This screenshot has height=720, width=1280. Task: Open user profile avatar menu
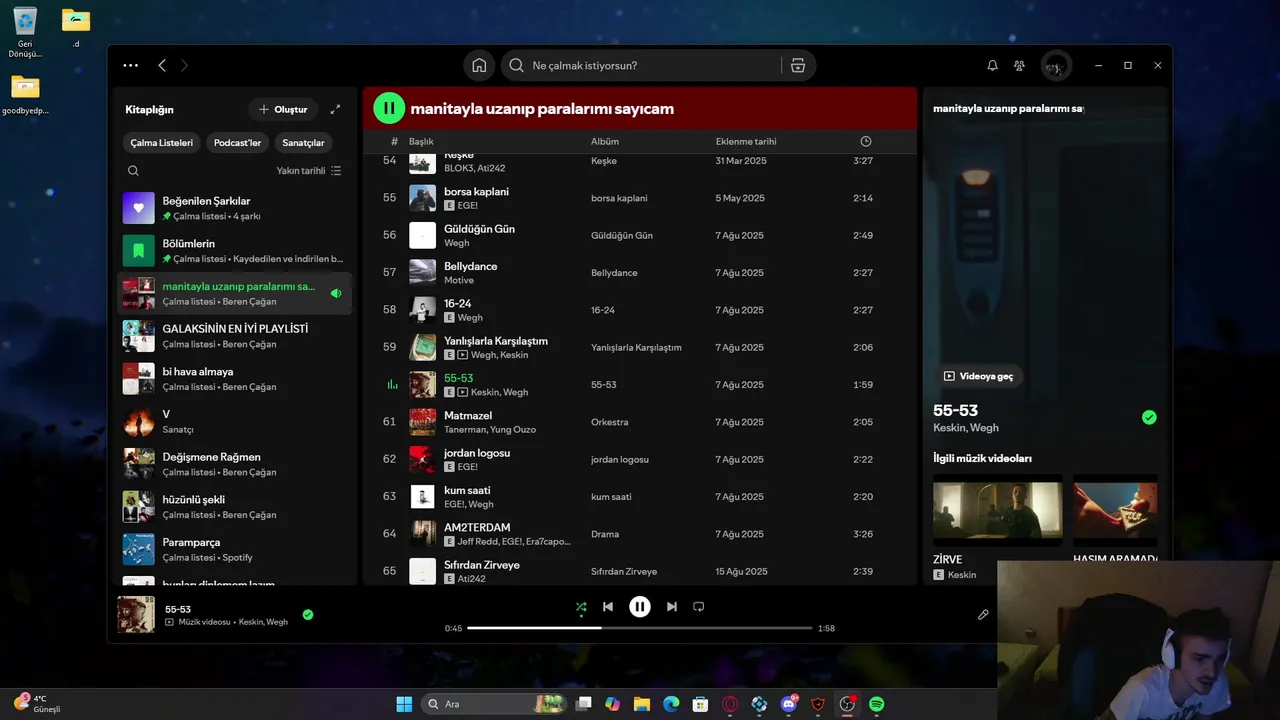(x=1056, y=65)
